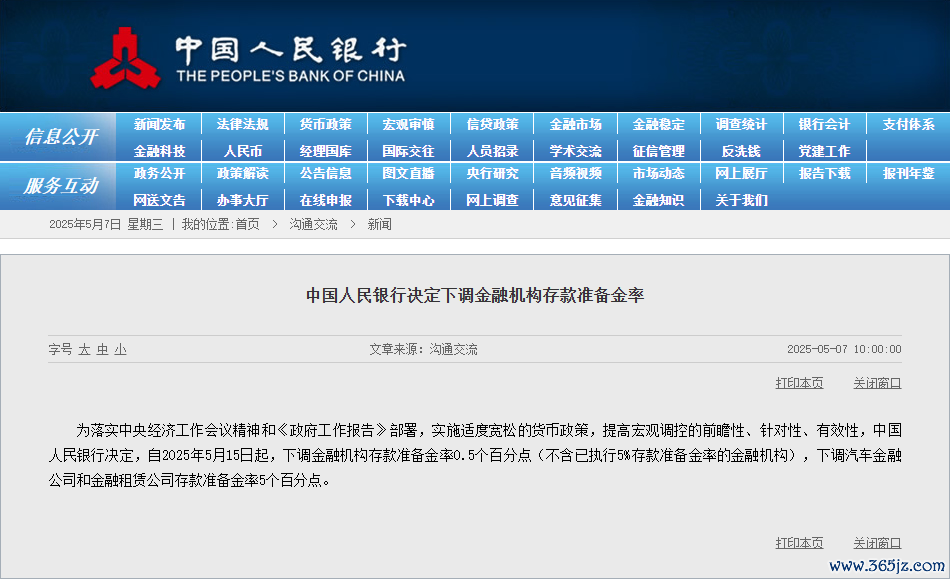Open 国际交往 menu item
The height and width of the screenshot is (581, 952).
[x=409, y=151]
